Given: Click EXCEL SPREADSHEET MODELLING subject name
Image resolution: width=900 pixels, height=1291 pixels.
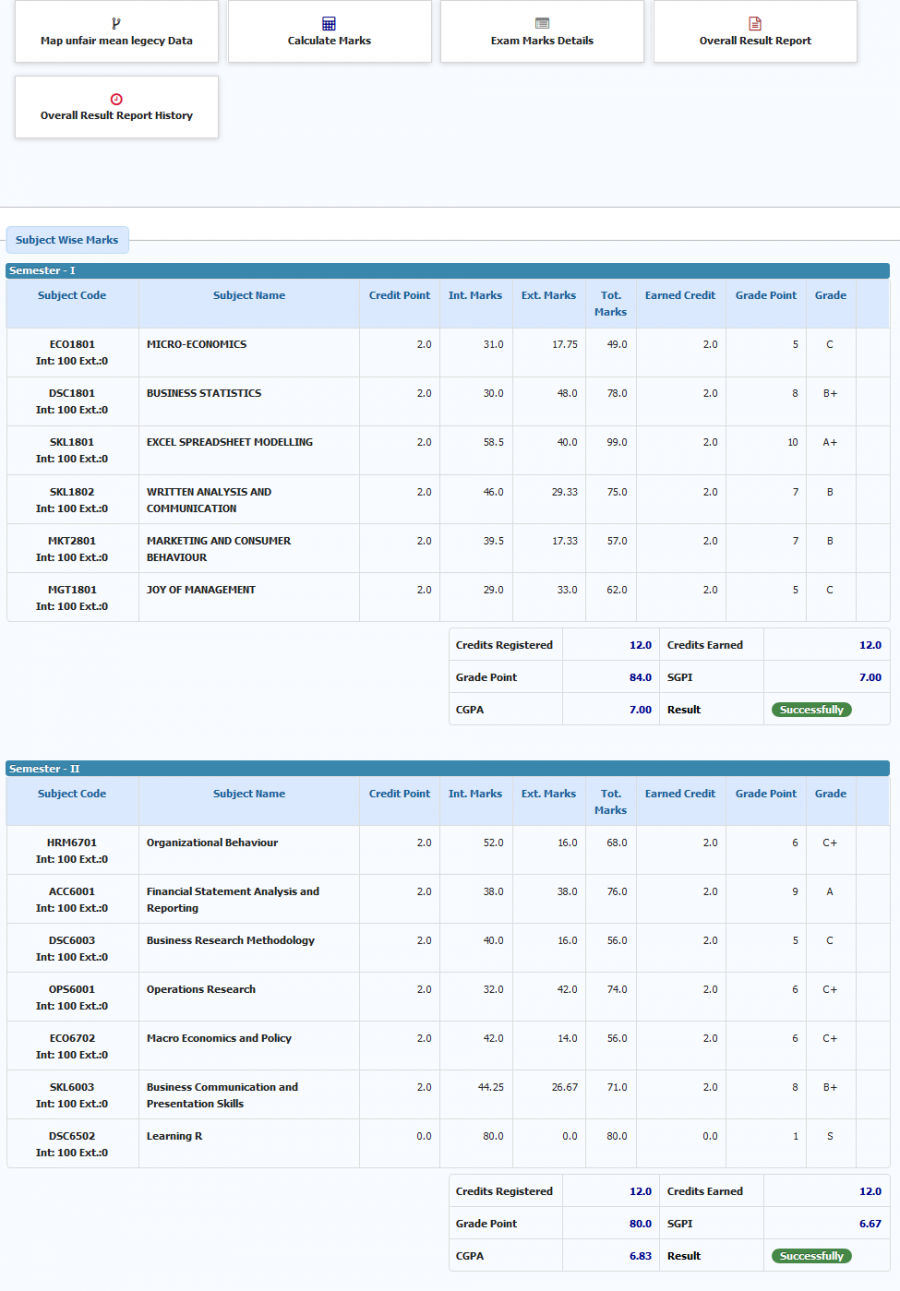Looking at the screenshot, I should tap(229, 442).
